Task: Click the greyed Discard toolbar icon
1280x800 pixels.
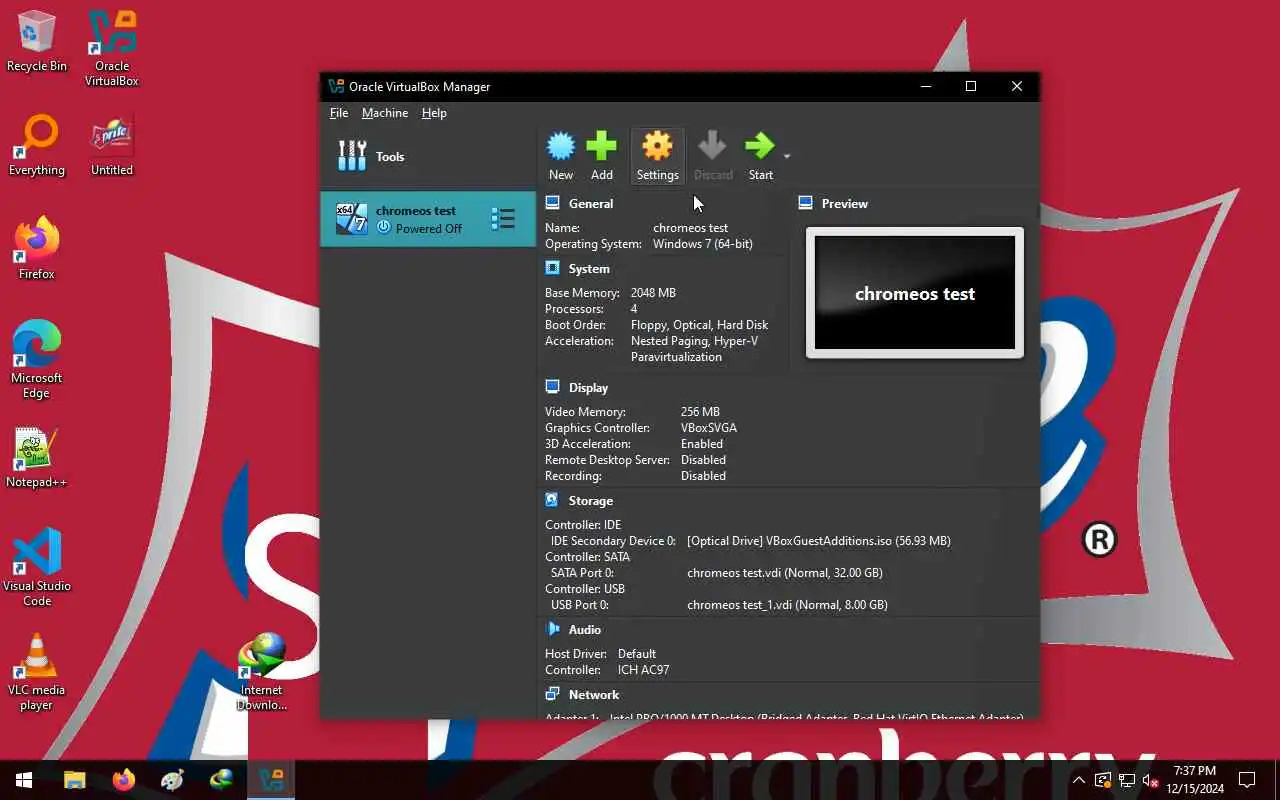Action: (713, 156)
